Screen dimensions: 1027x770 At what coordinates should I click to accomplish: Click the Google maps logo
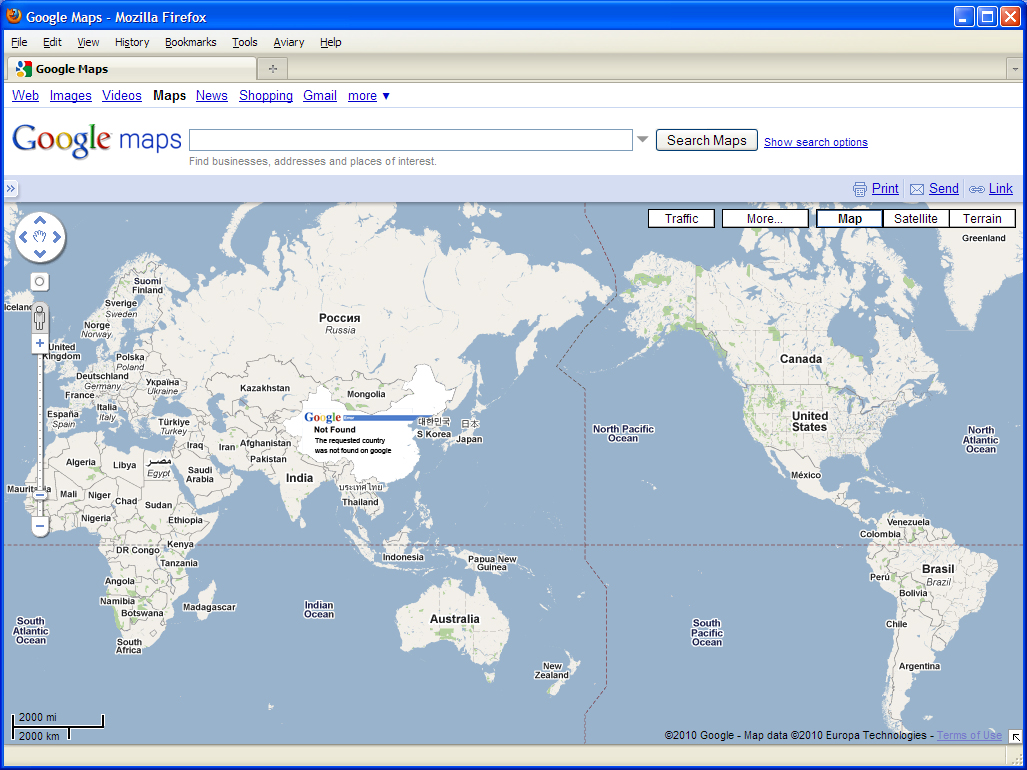96,139
